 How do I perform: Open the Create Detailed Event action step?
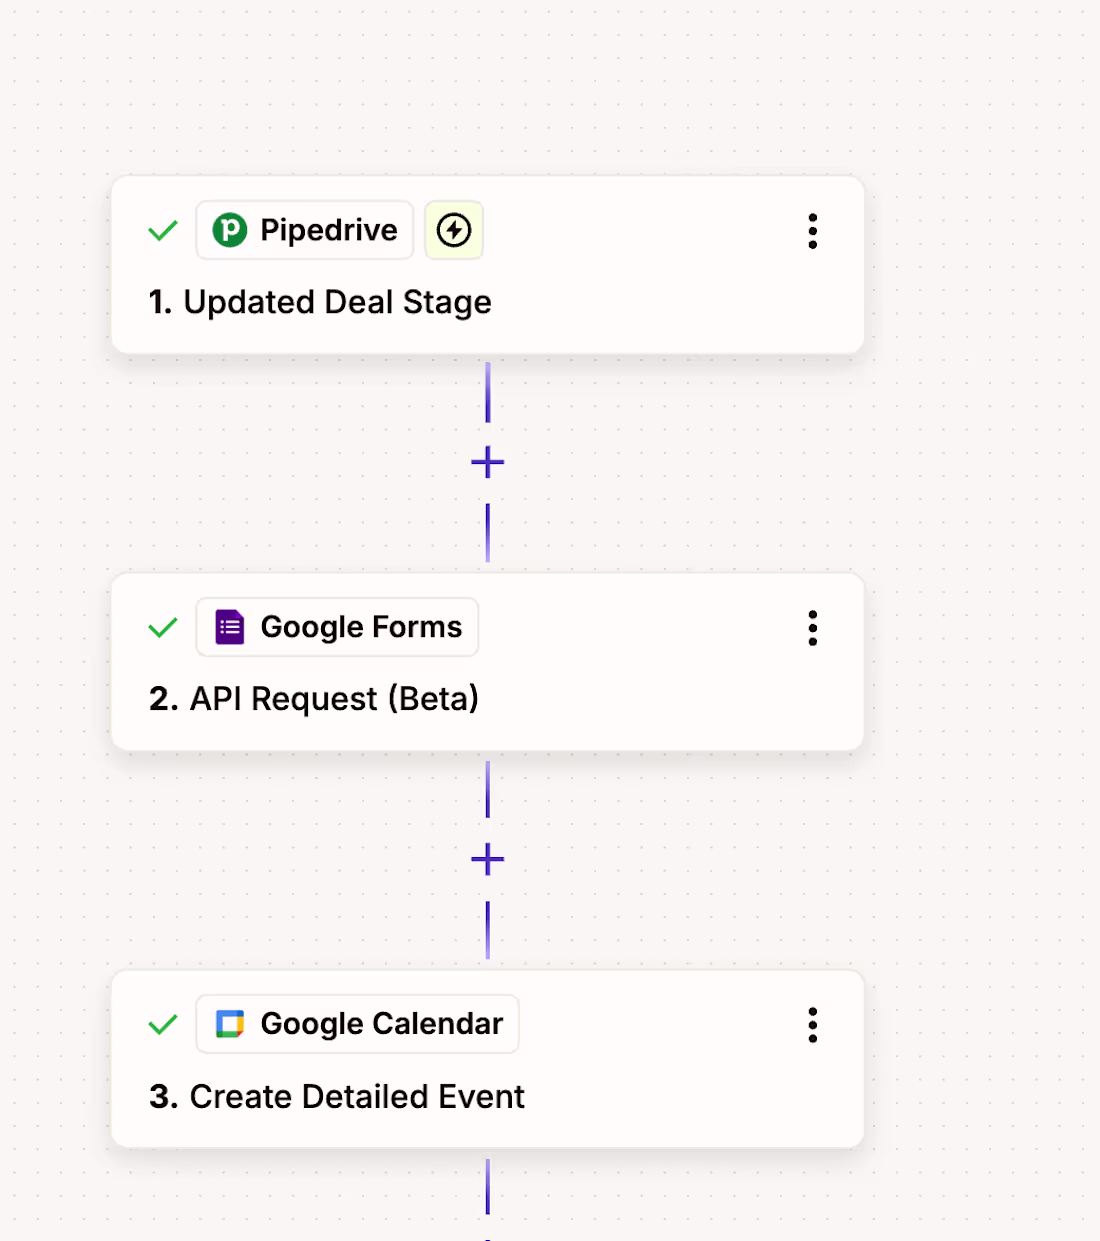(x=356, y=1096)
